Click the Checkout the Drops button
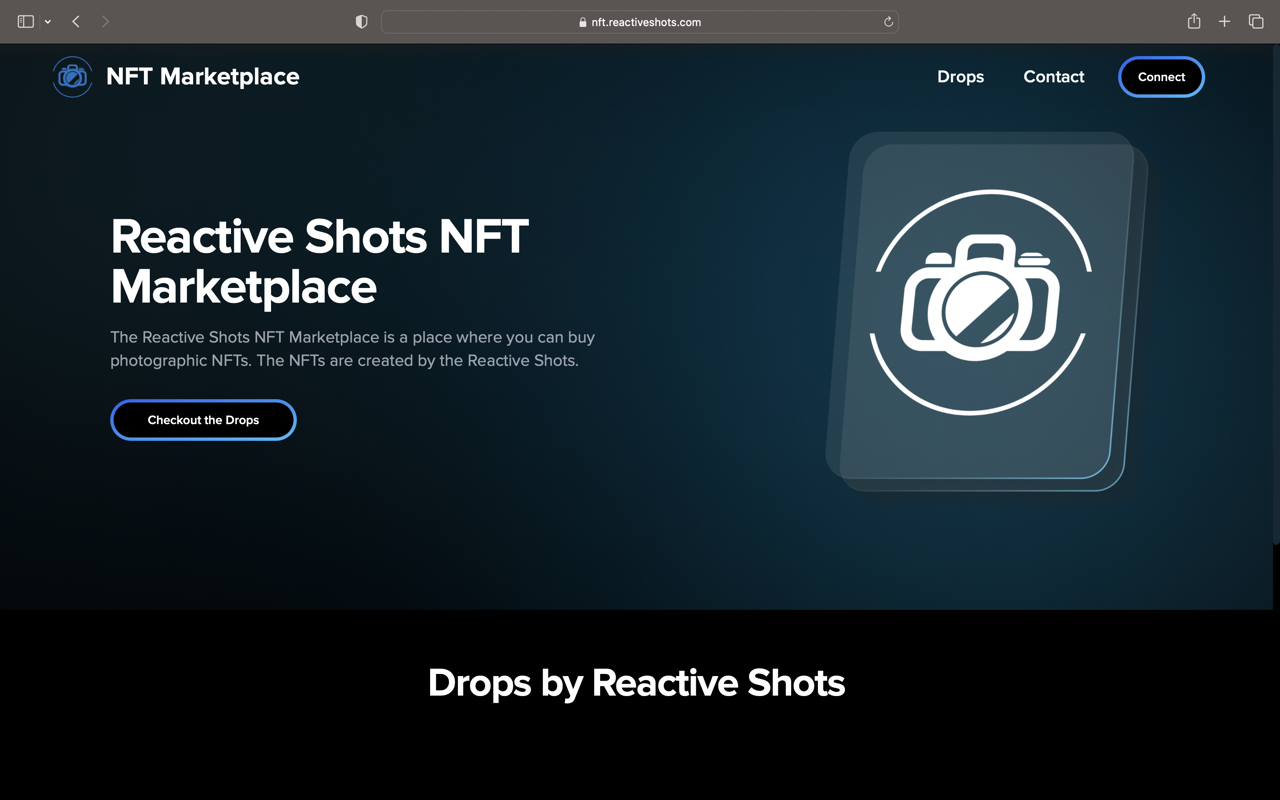 pyautogui.click(x=203, y=419)
